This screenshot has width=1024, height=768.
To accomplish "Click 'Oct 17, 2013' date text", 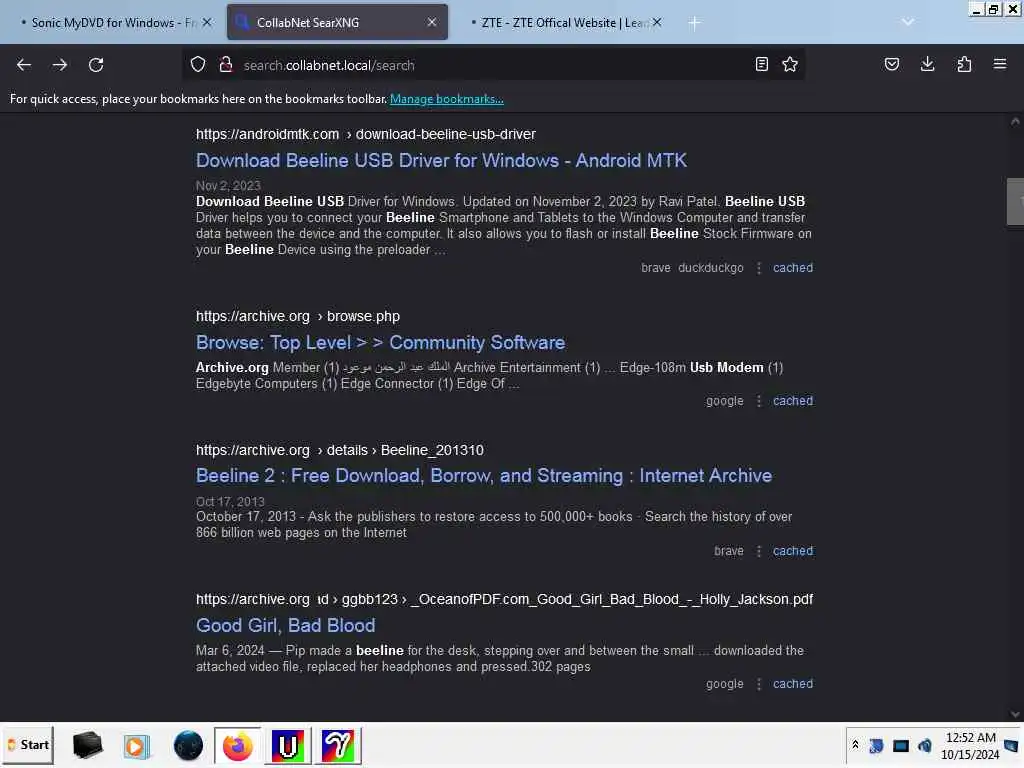I will tap(230, 502).
